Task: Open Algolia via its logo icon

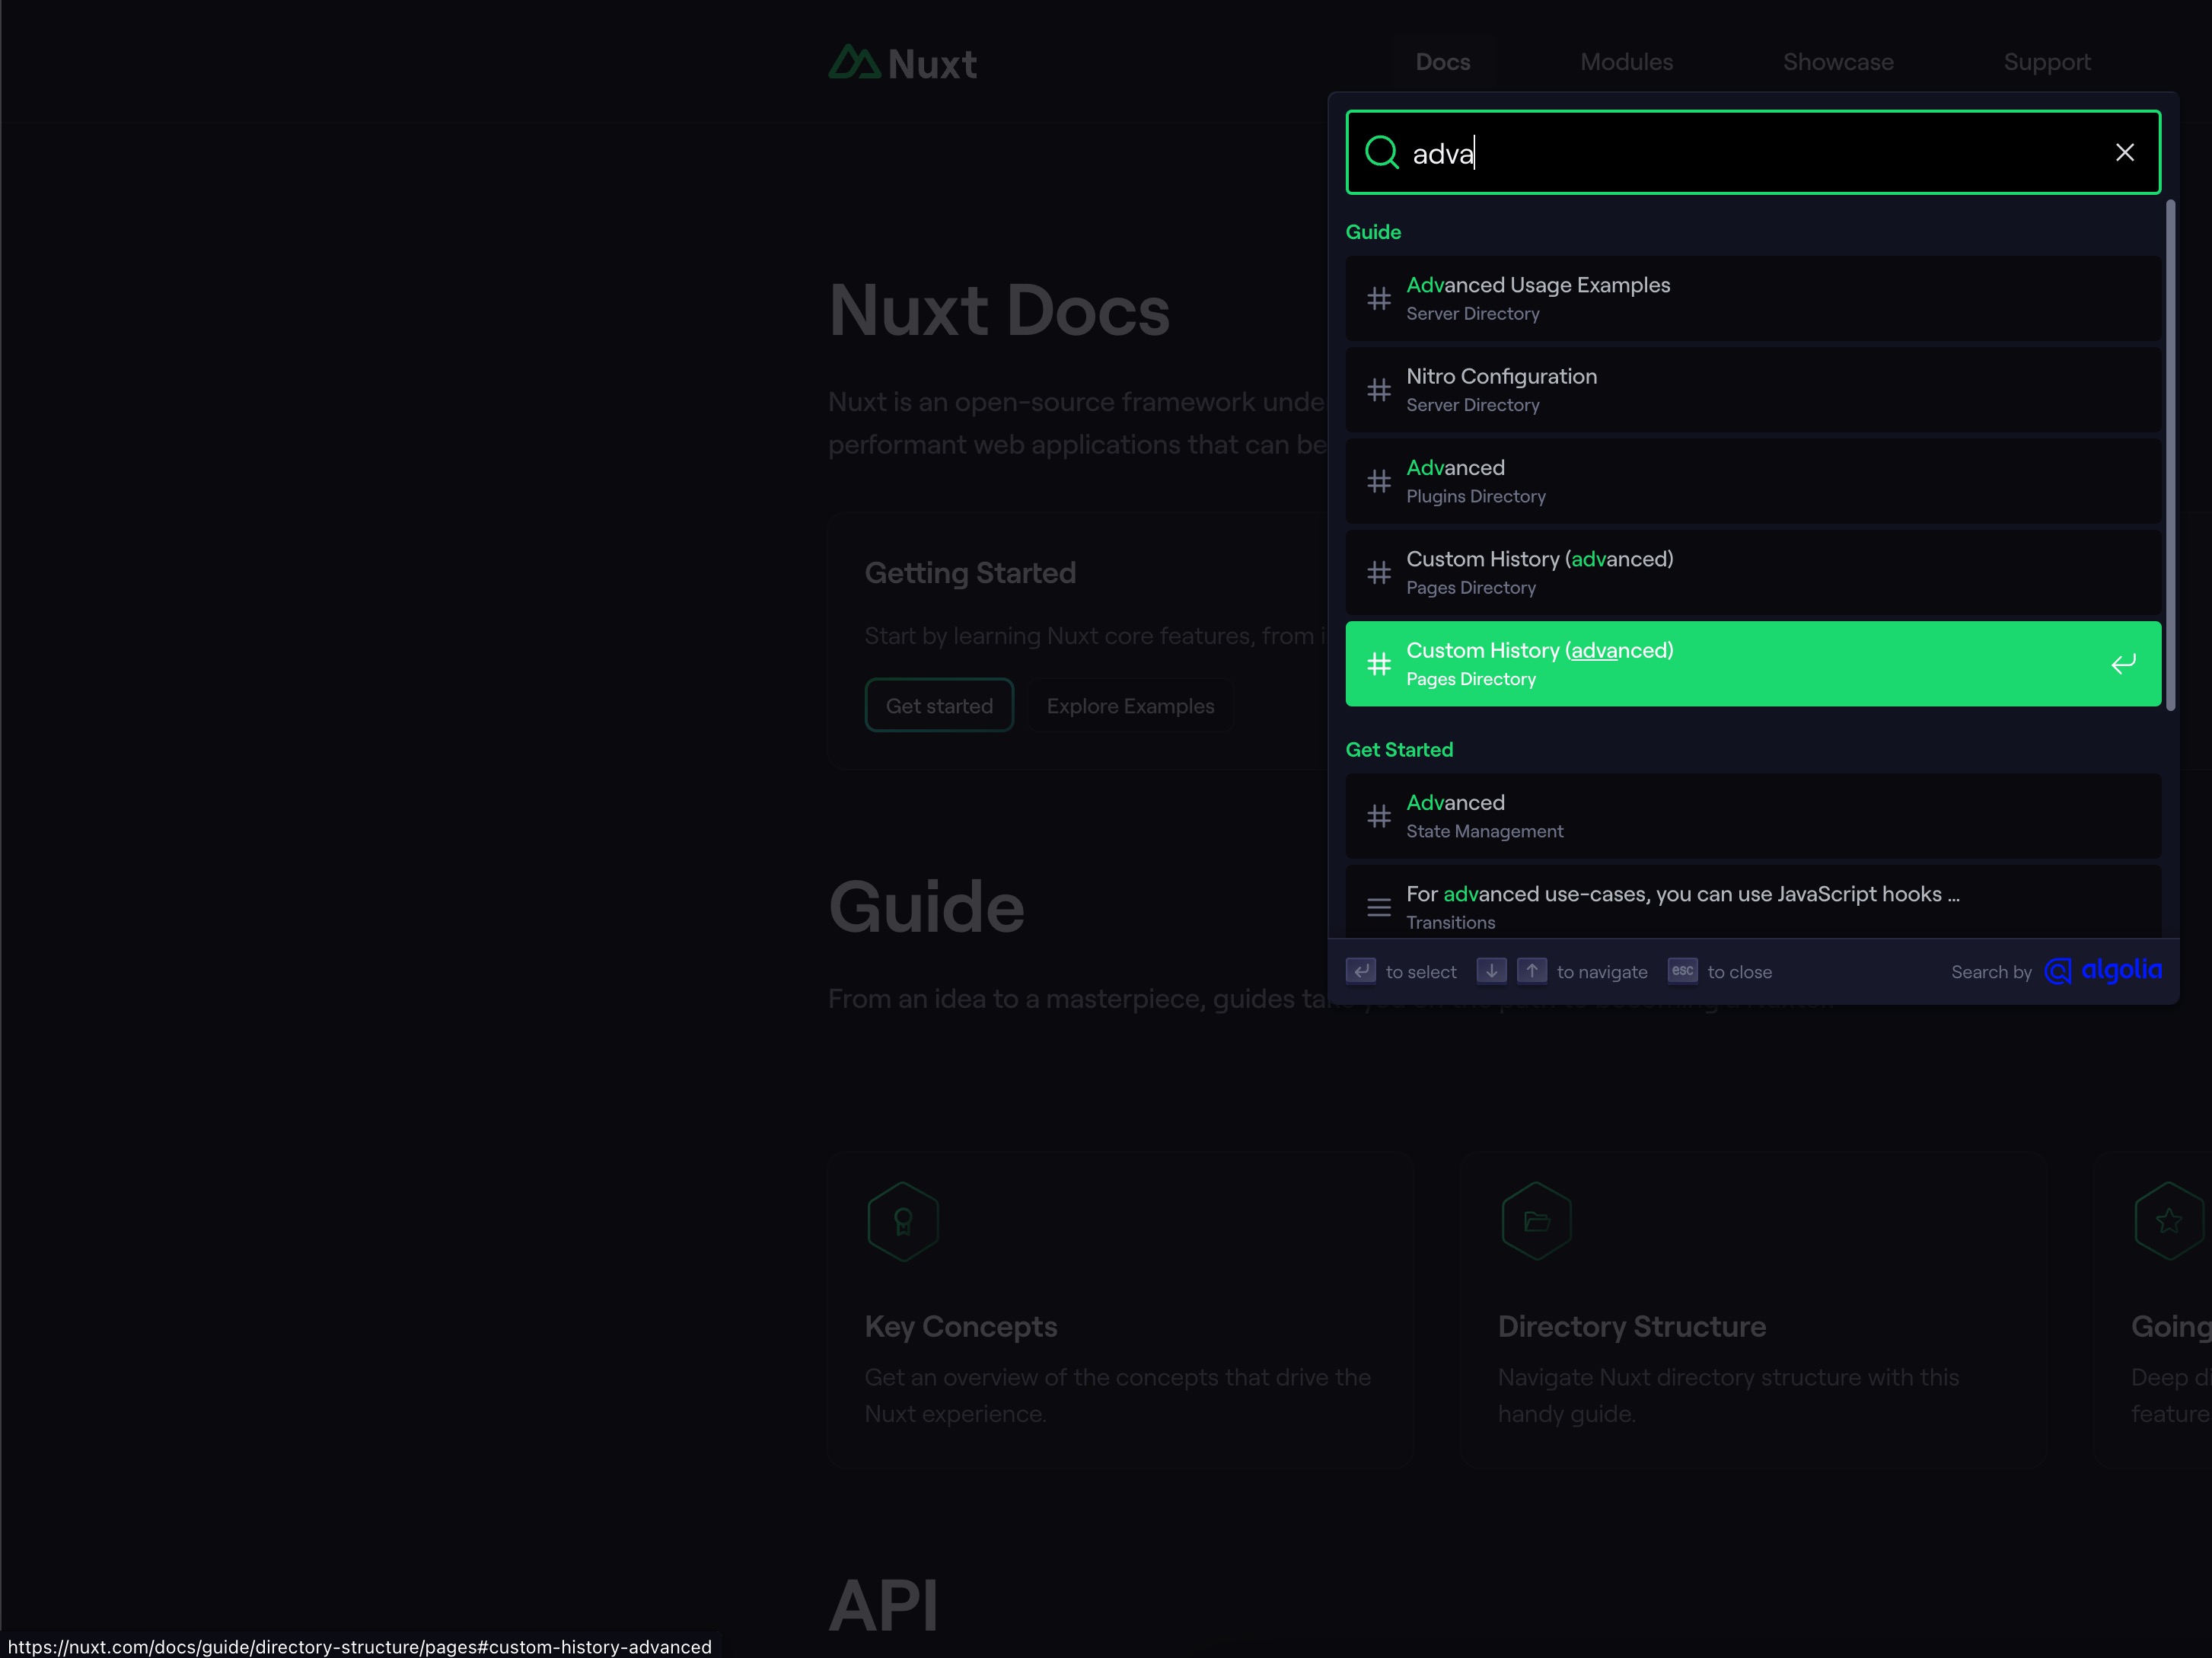Action: tap(2058, 970)
